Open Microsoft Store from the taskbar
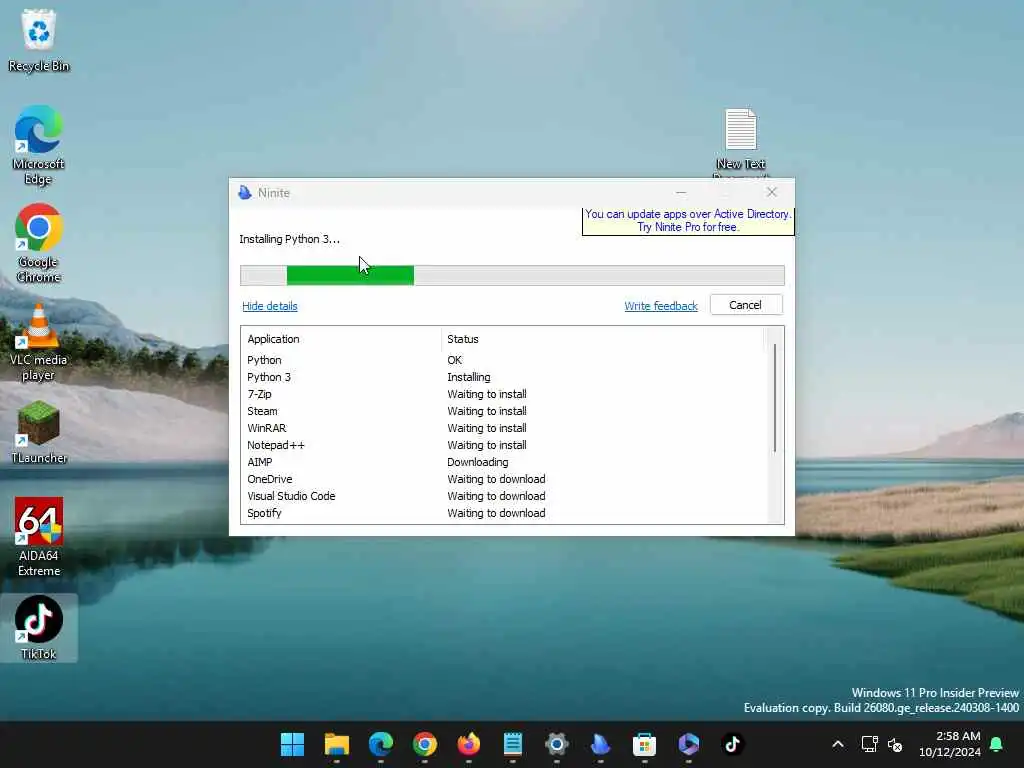 (644, 744)
